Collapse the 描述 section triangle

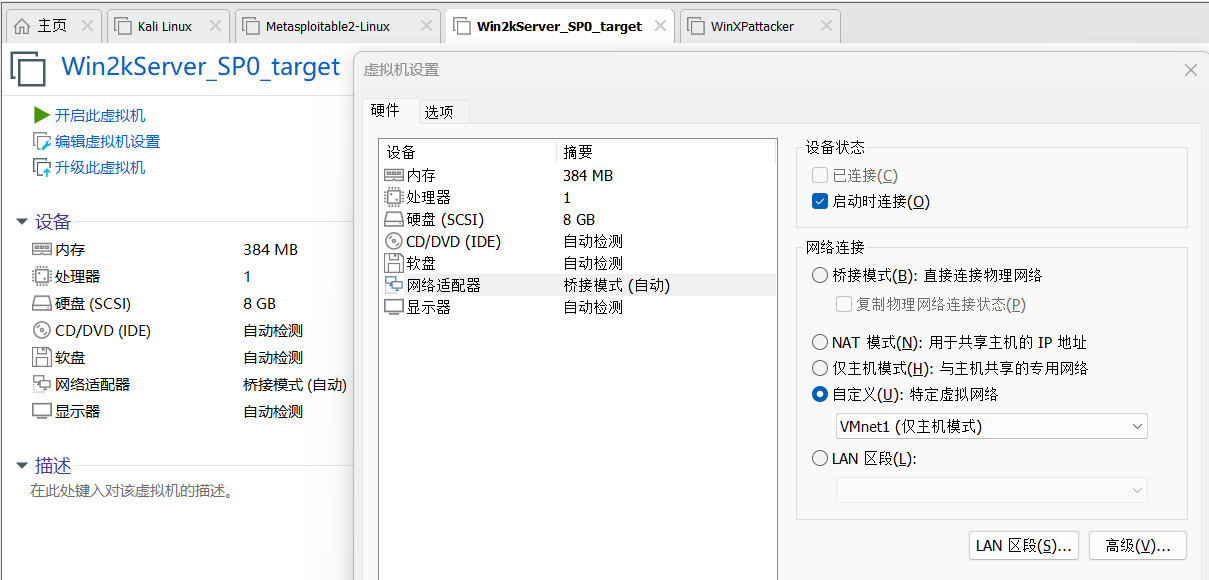(22, 466)
